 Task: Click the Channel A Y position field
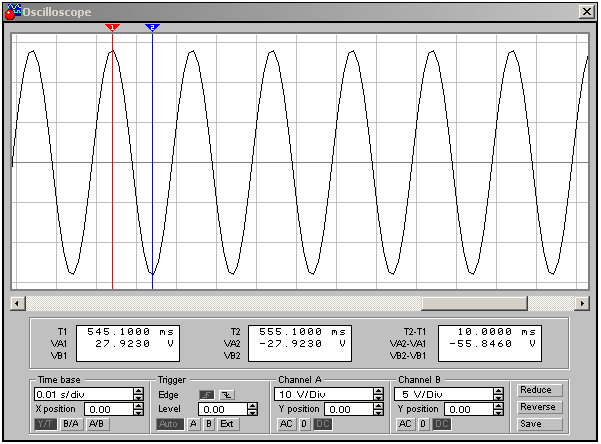click(x=349, y=409)
